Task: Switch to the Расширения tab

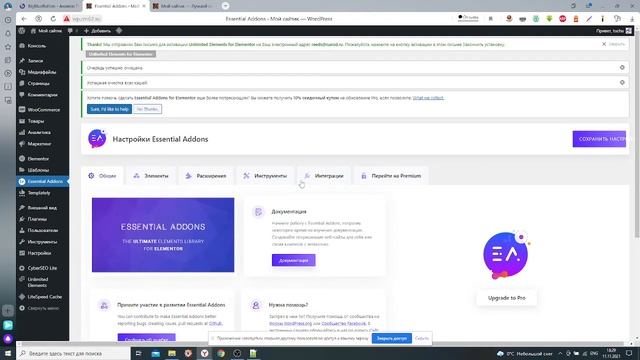Action: pos(206,176)
